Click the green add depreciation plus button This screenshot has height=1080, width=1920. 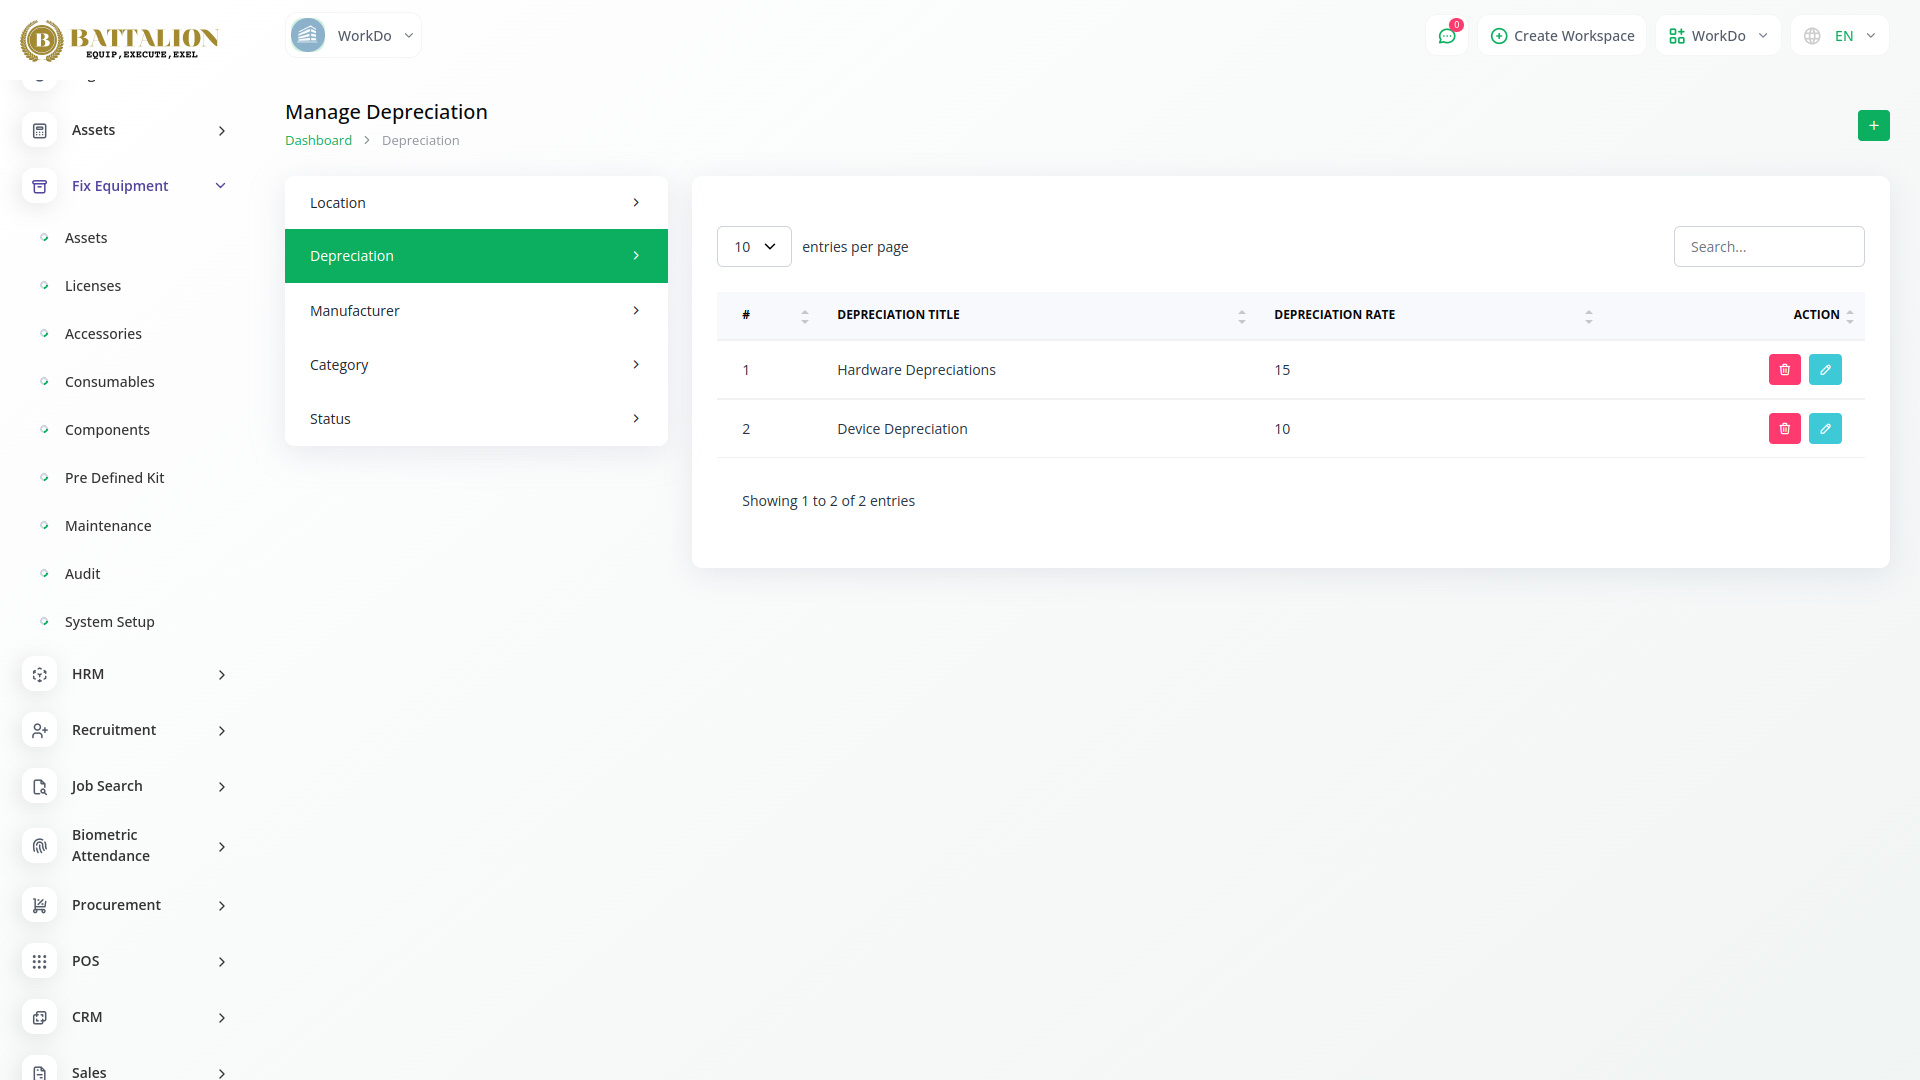tap(1873, 126)
